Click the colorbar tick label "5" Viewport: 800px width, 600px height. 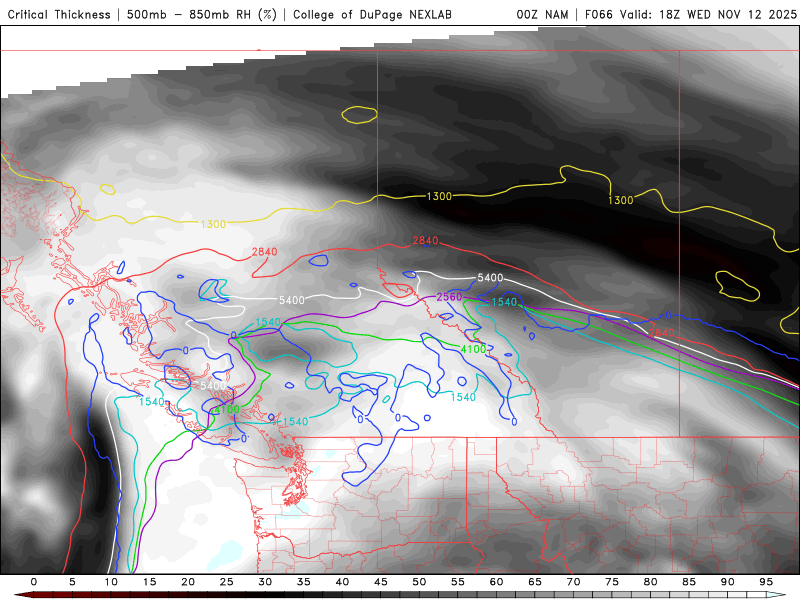72,582
